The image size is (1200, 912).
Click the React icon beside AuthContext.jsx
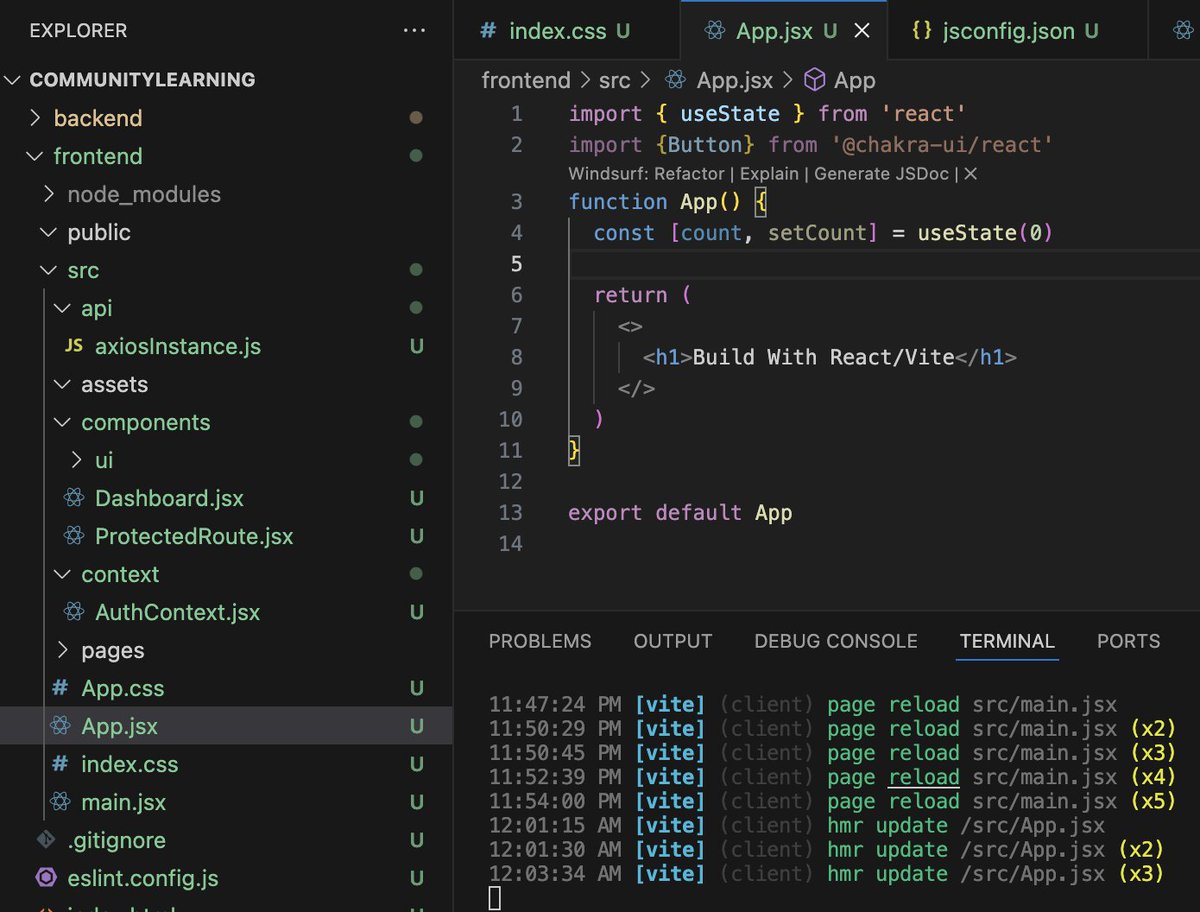(73, 612)
